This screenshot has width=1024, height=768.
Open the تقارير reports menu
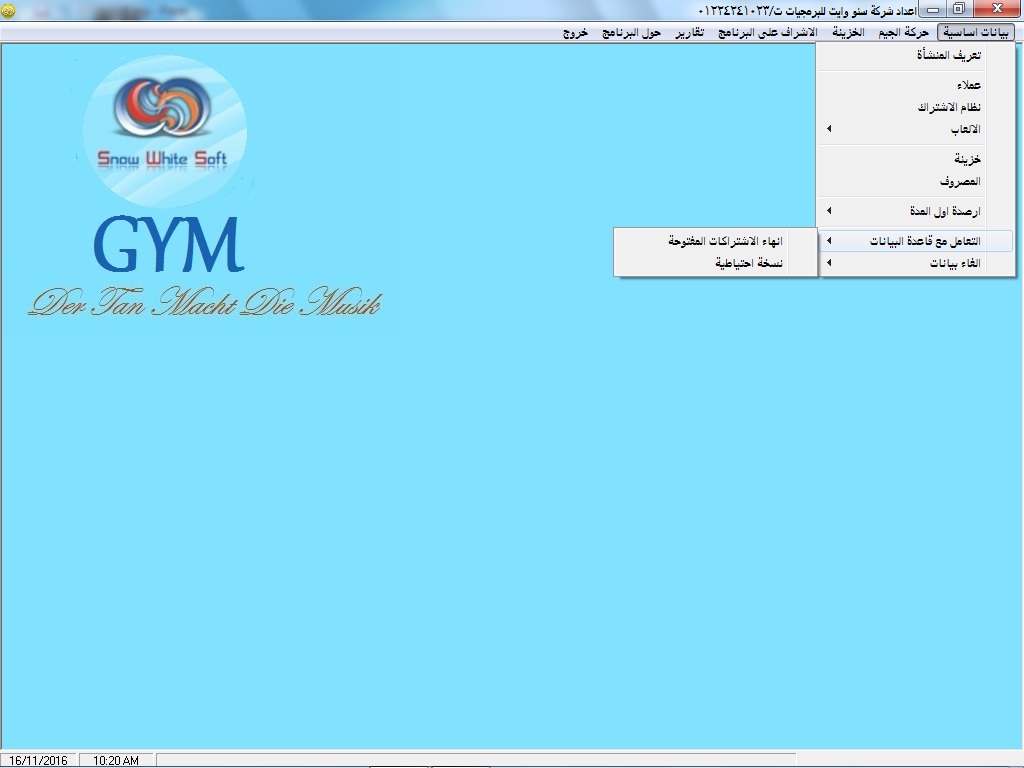688,32
